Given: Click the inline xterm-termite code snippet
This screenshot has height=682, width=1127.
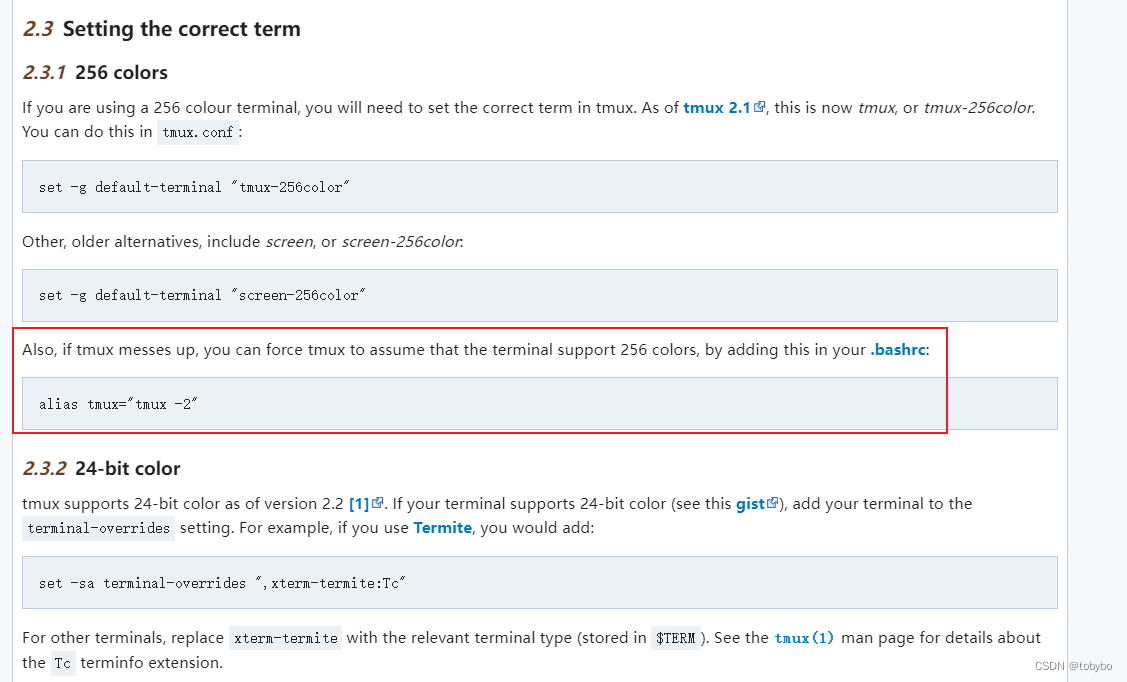Looking at the screenshot, I should tap(285, 638).
